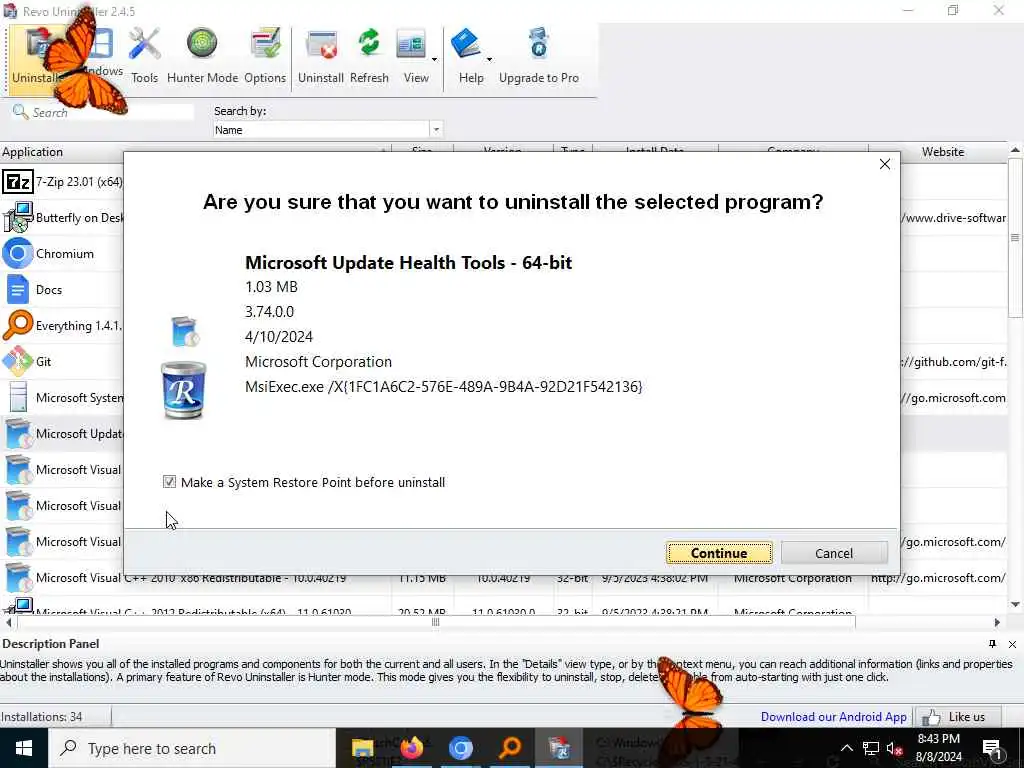Open Download our Android App link
The image size is (1024, 768).
[833, 717]
